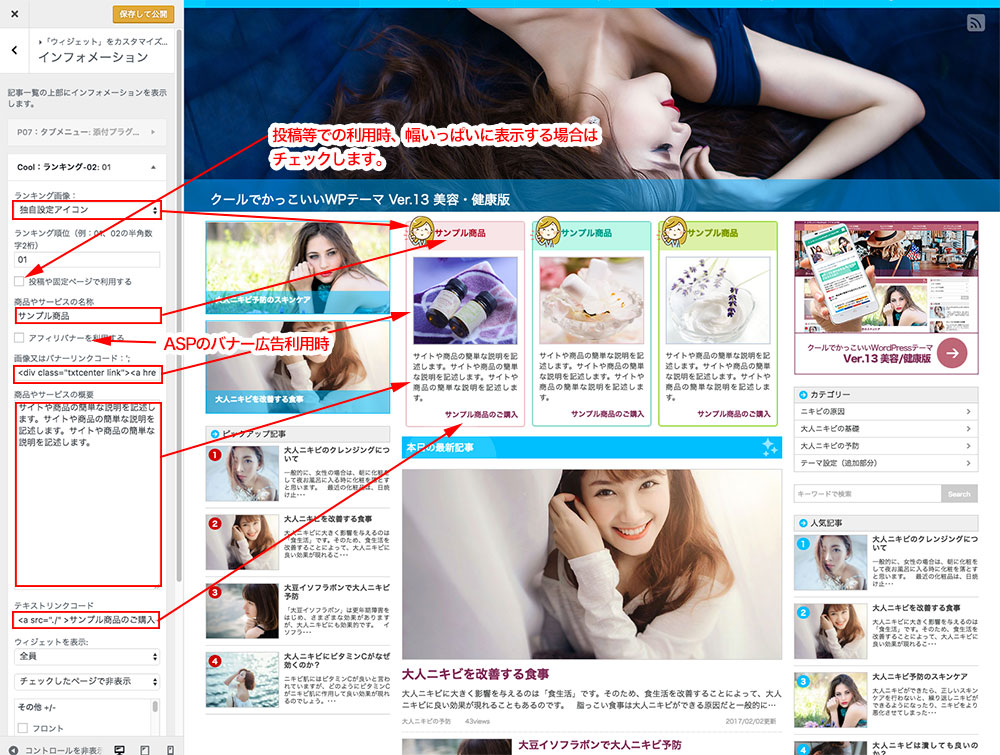Screen dimensions: 1000x755
Task: Open the 全員 visibility dropdown
Action: (87, 656)
